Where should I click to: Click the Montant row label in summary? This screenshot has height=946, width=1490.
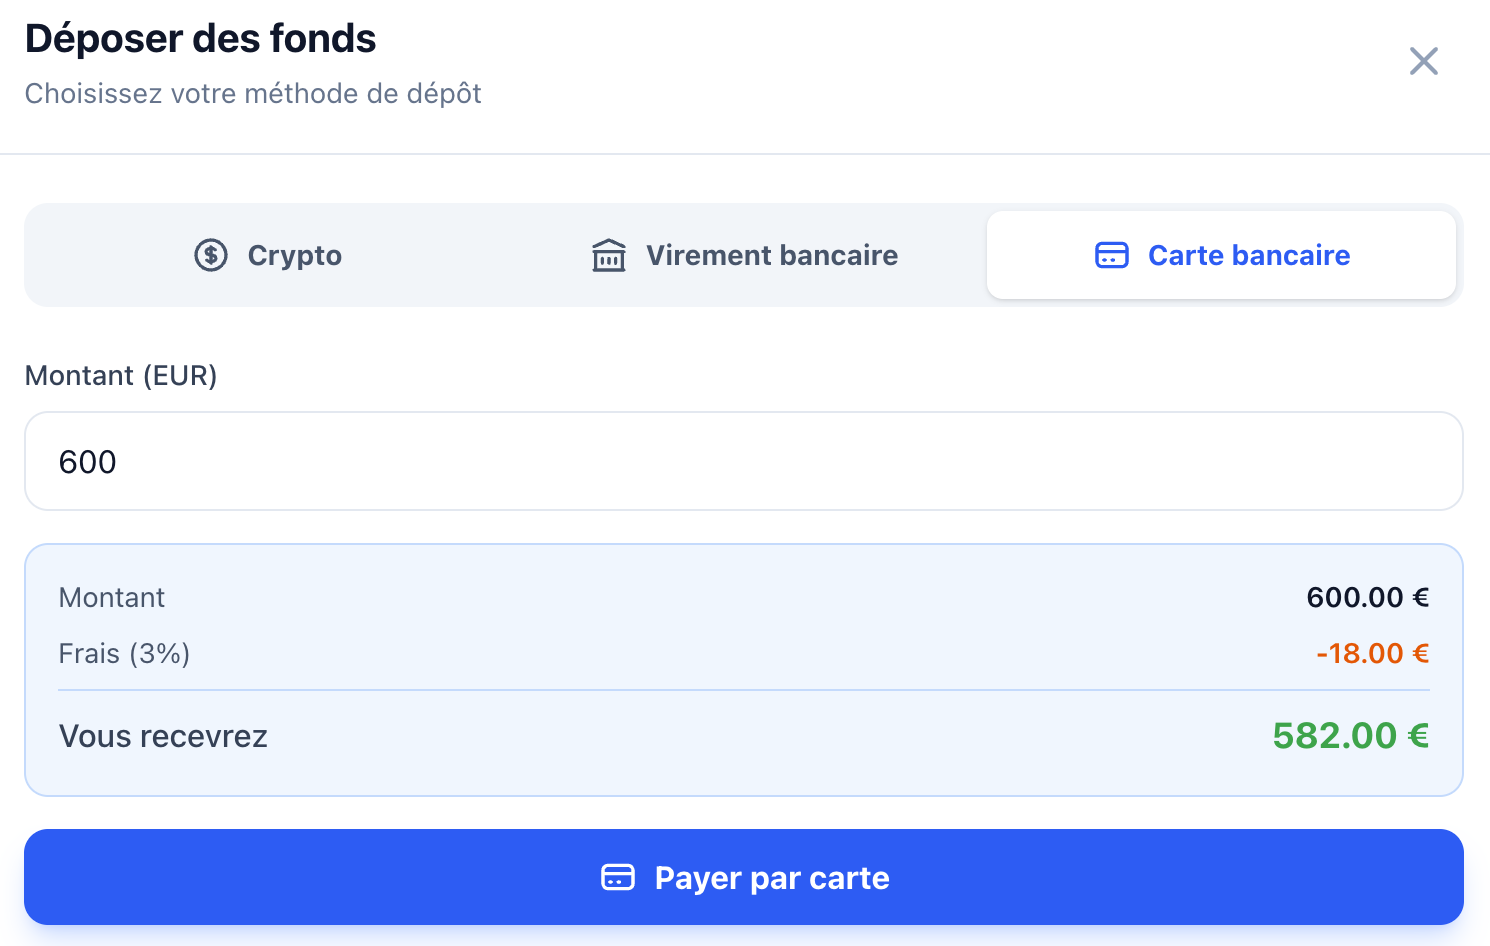(x=112, y=598)
